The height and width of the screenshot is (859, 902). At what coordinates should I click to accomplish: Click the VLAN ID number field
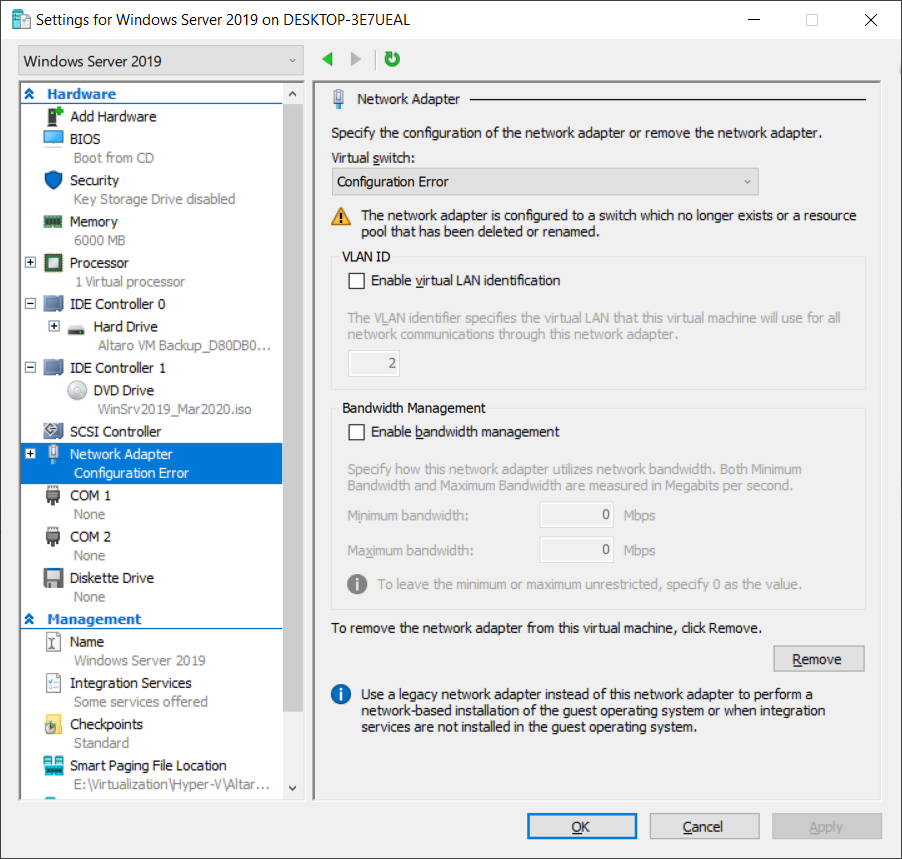[374, 363]
